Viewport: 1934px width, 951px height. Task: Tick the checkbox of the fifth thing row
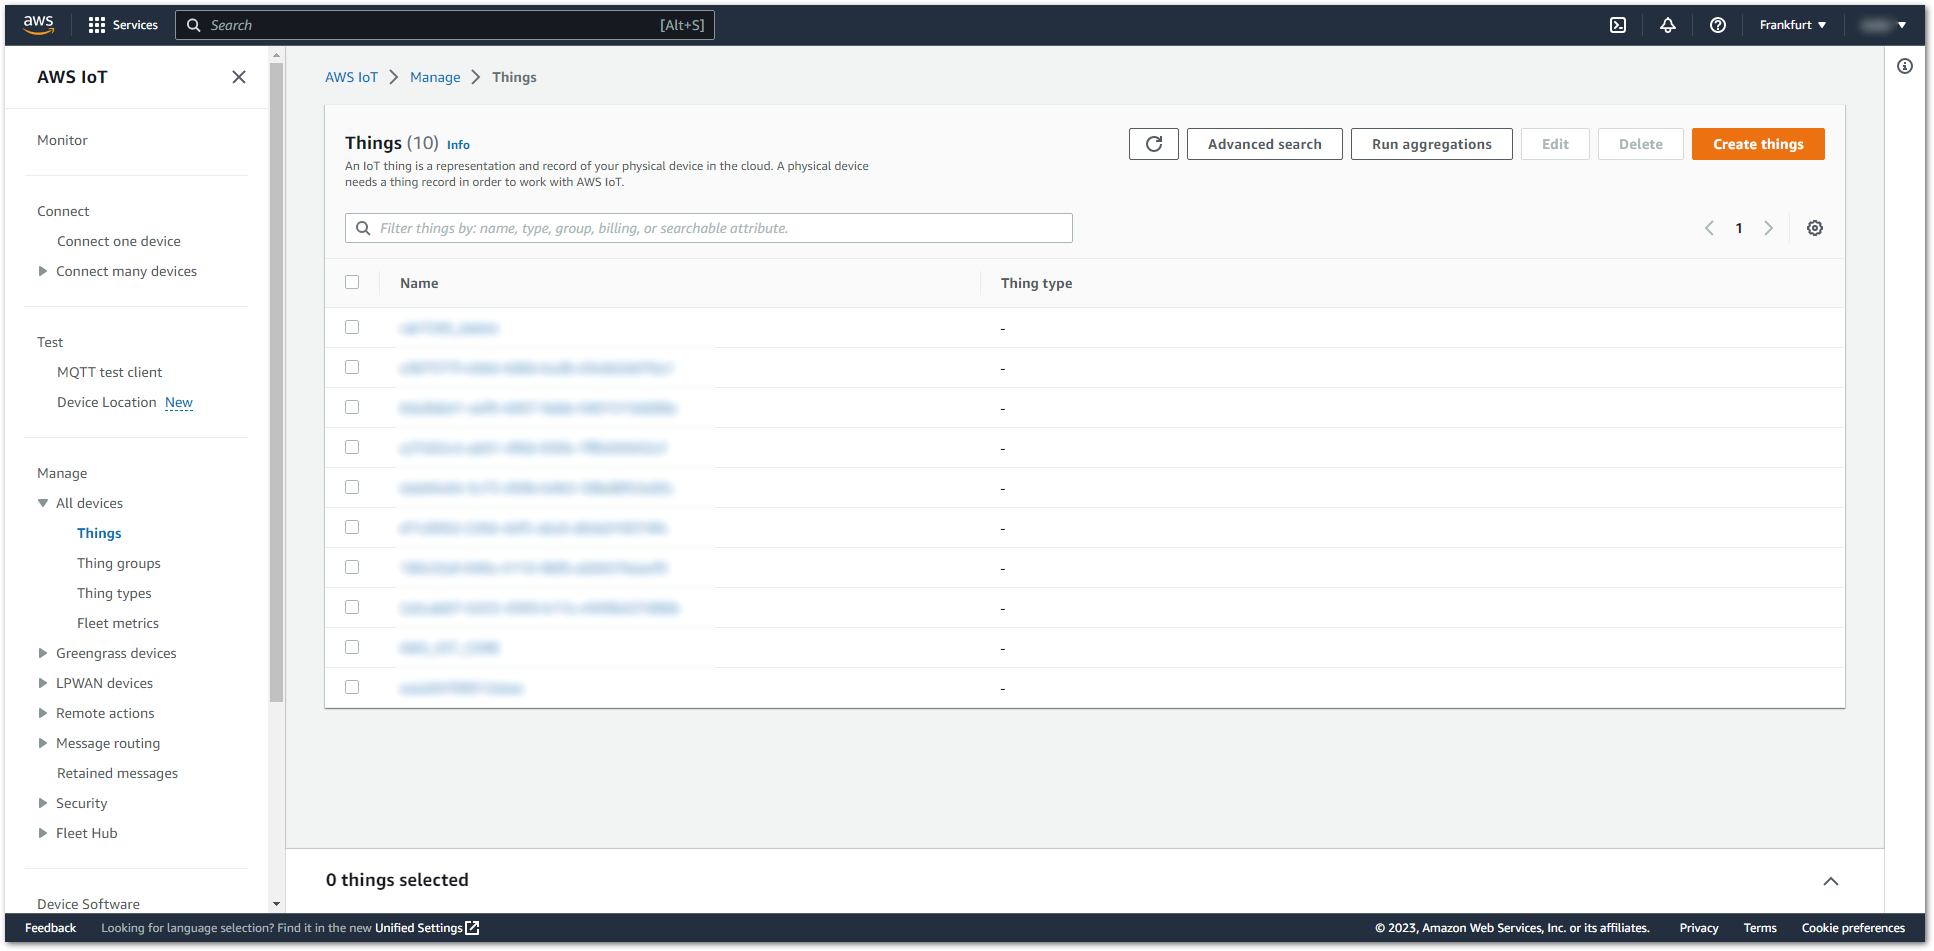tap(352, 487)
